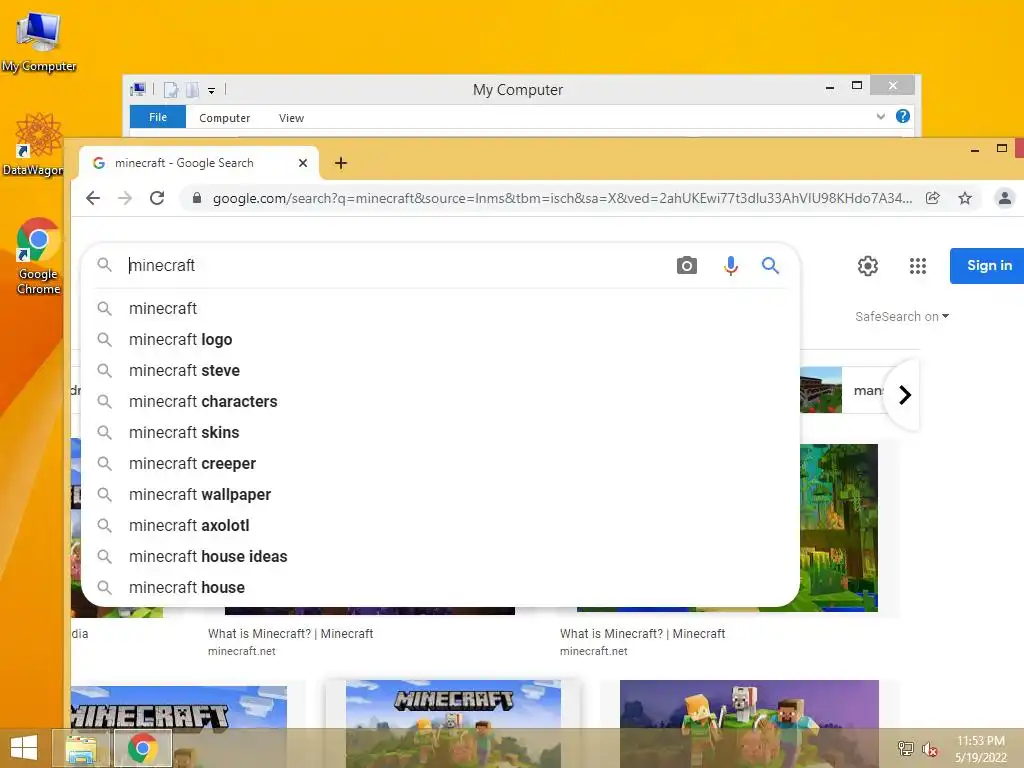Image resolution: width=1024 pixels, height=768 pixels.
Task: Expand the ribbon in My Computer window
Action: point(880,116)
